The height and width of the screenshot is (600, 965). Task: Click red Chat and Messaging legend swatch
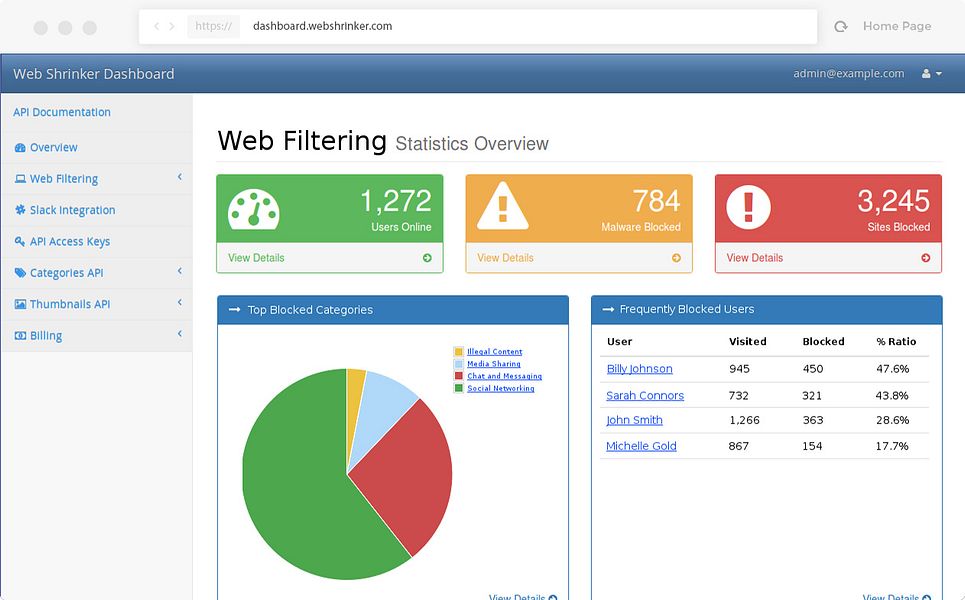coord(458,376)
